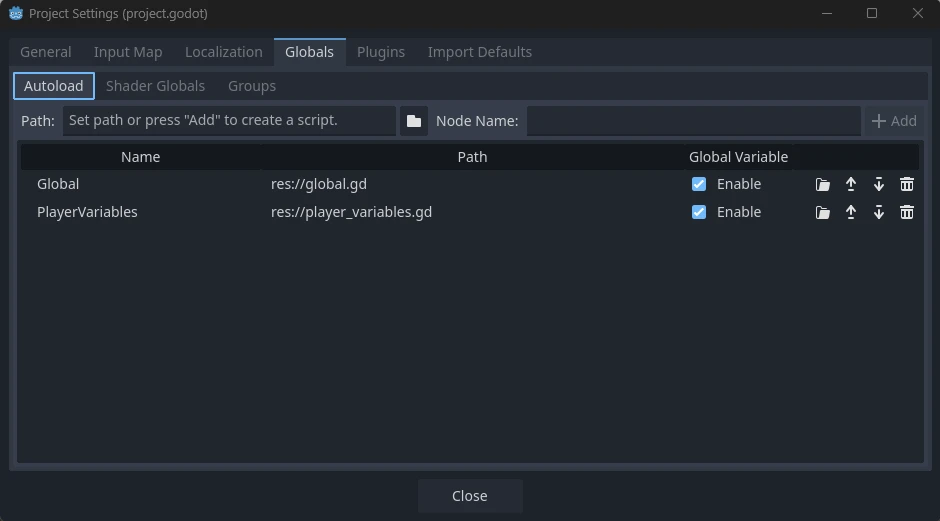Screen dimensions: 940x521
Task: Open the Shader Globals sub-tab
Action: tap(155, 86)
